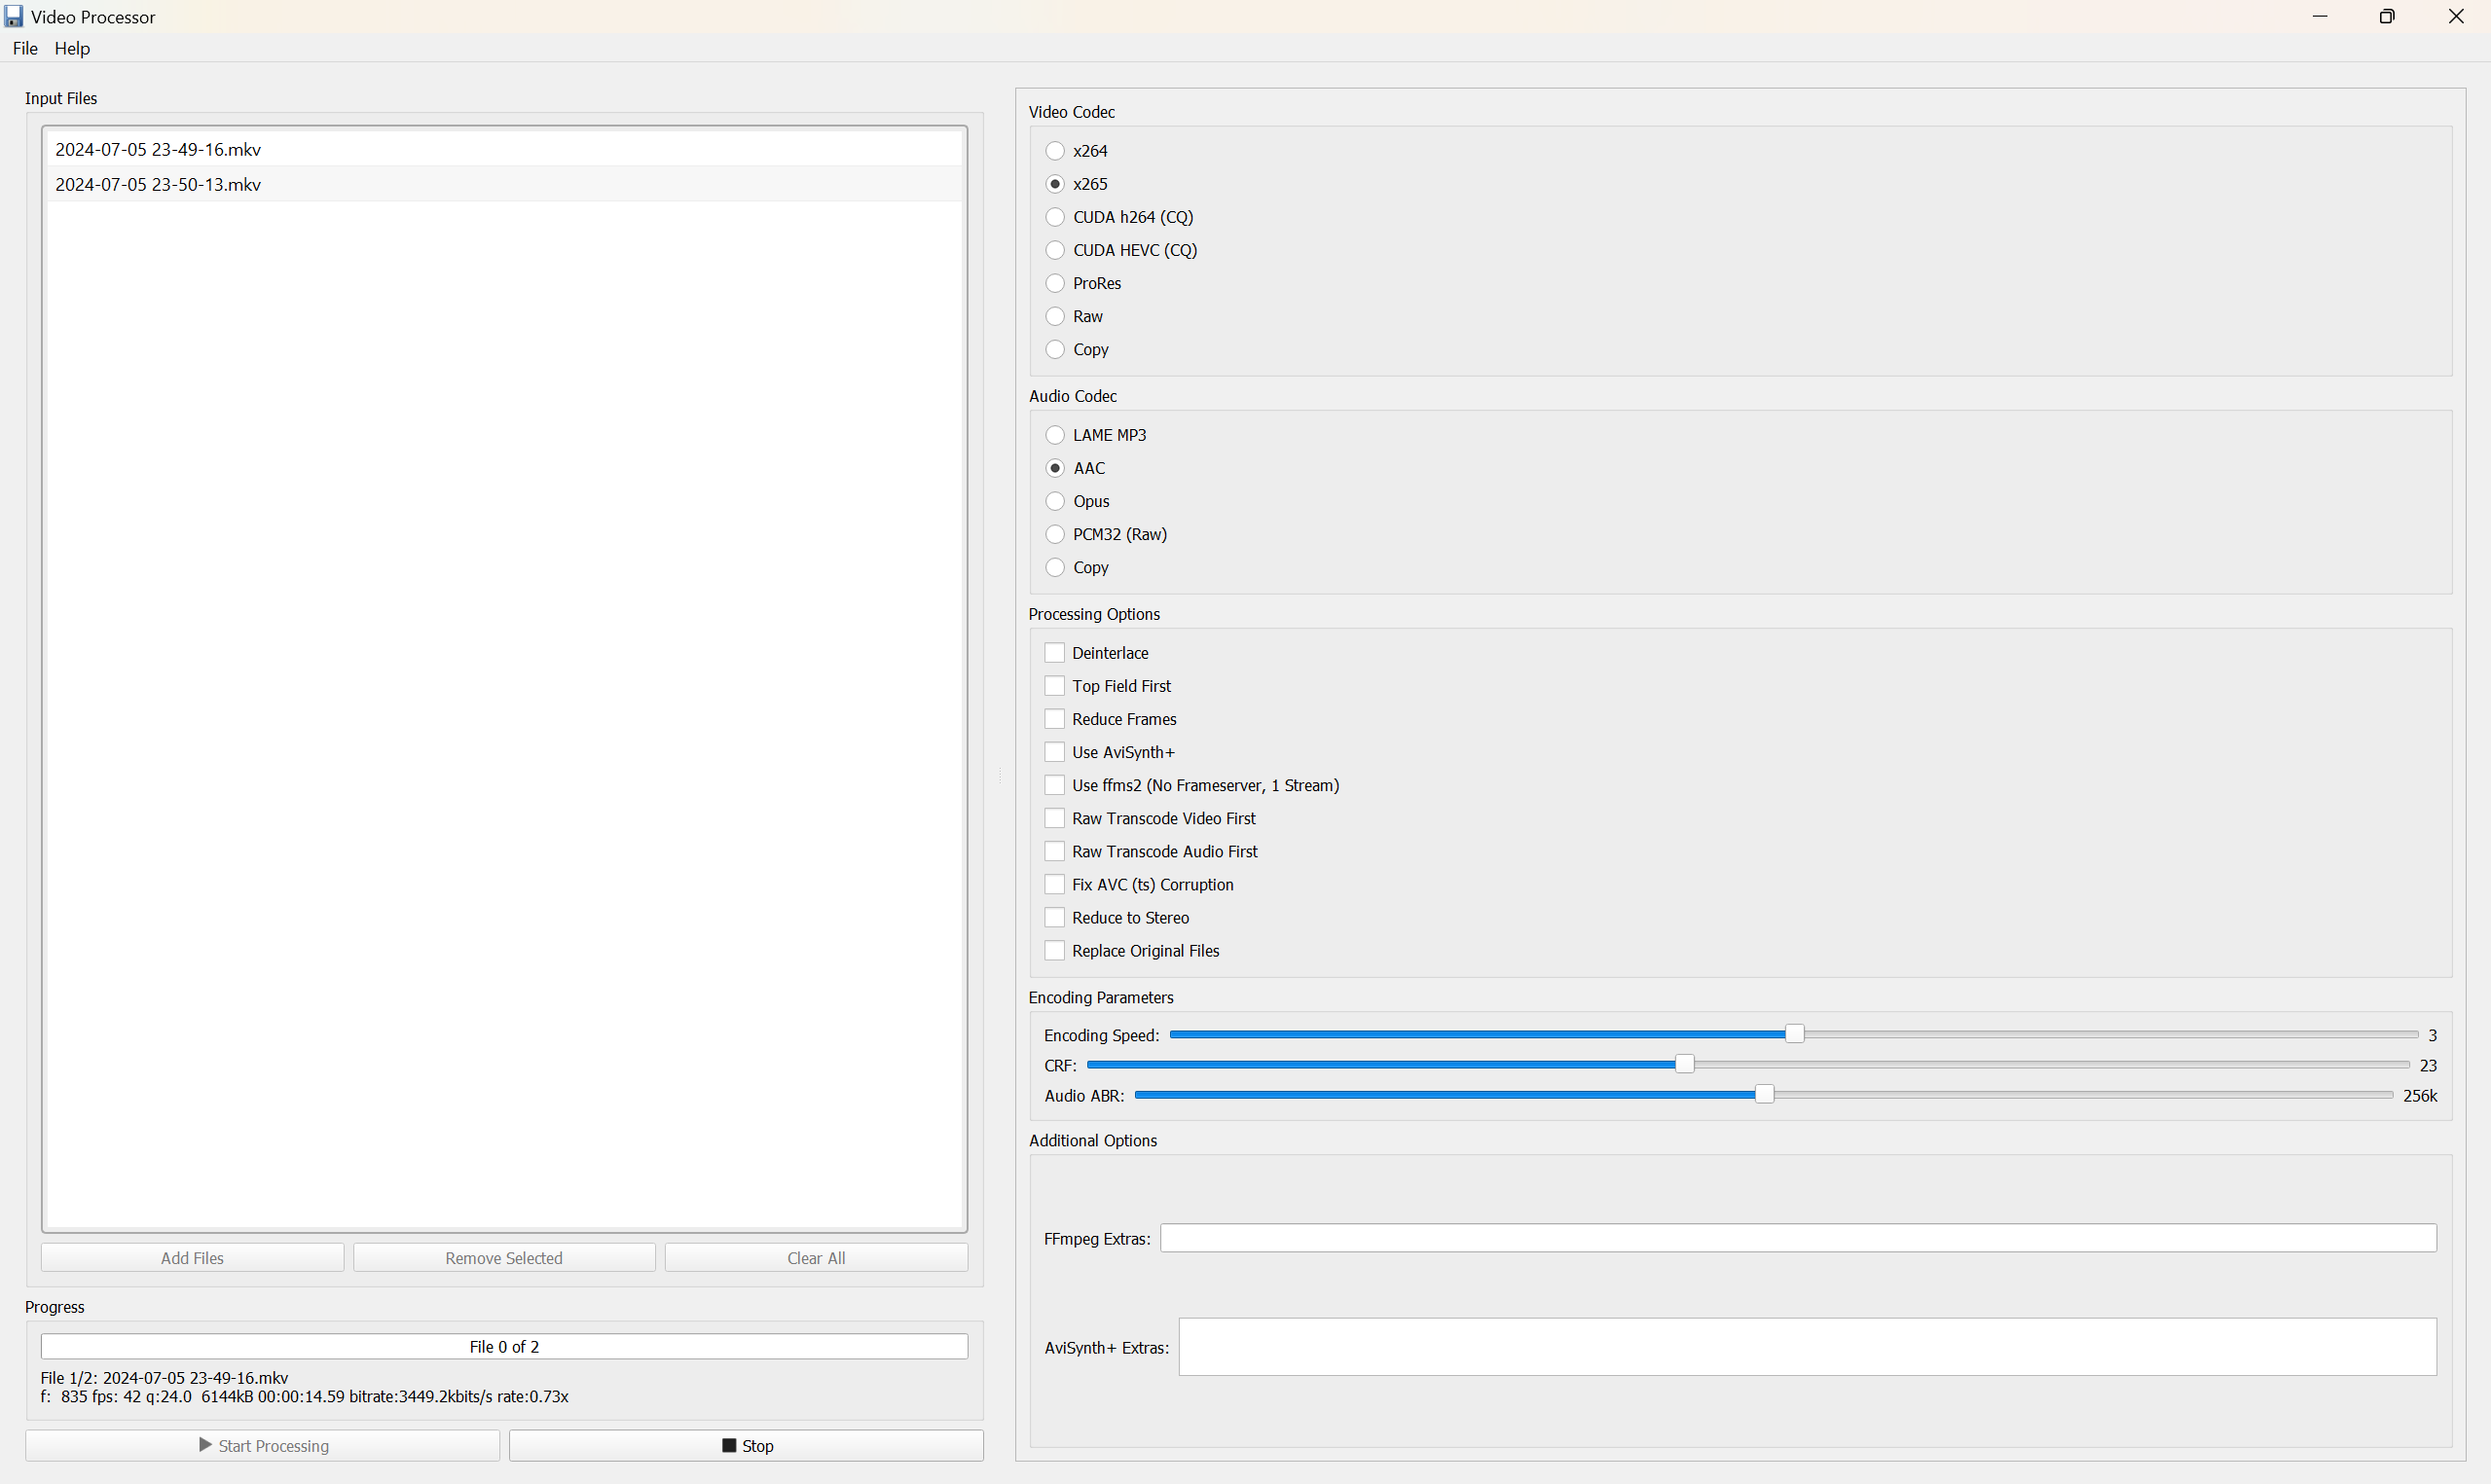Open the Help menu
The image size is (2491, 1484).
point(71,48)
